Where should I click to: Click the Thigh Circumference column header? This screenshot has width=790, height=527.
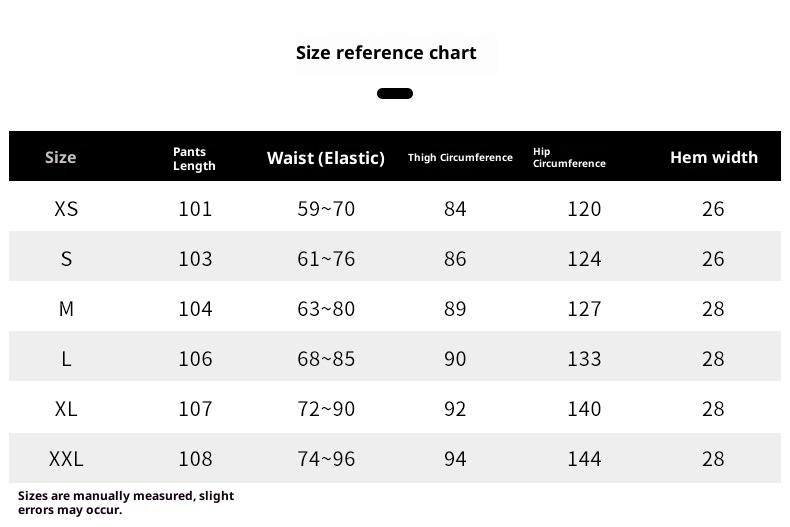pos(460,158)
